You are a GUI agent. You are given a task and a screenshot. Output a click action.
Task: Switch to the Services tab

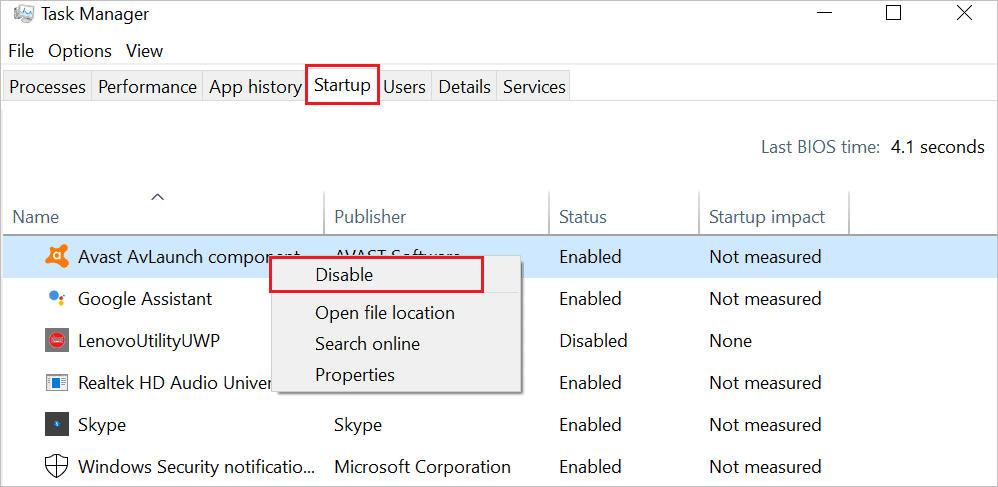pos(534,87)
